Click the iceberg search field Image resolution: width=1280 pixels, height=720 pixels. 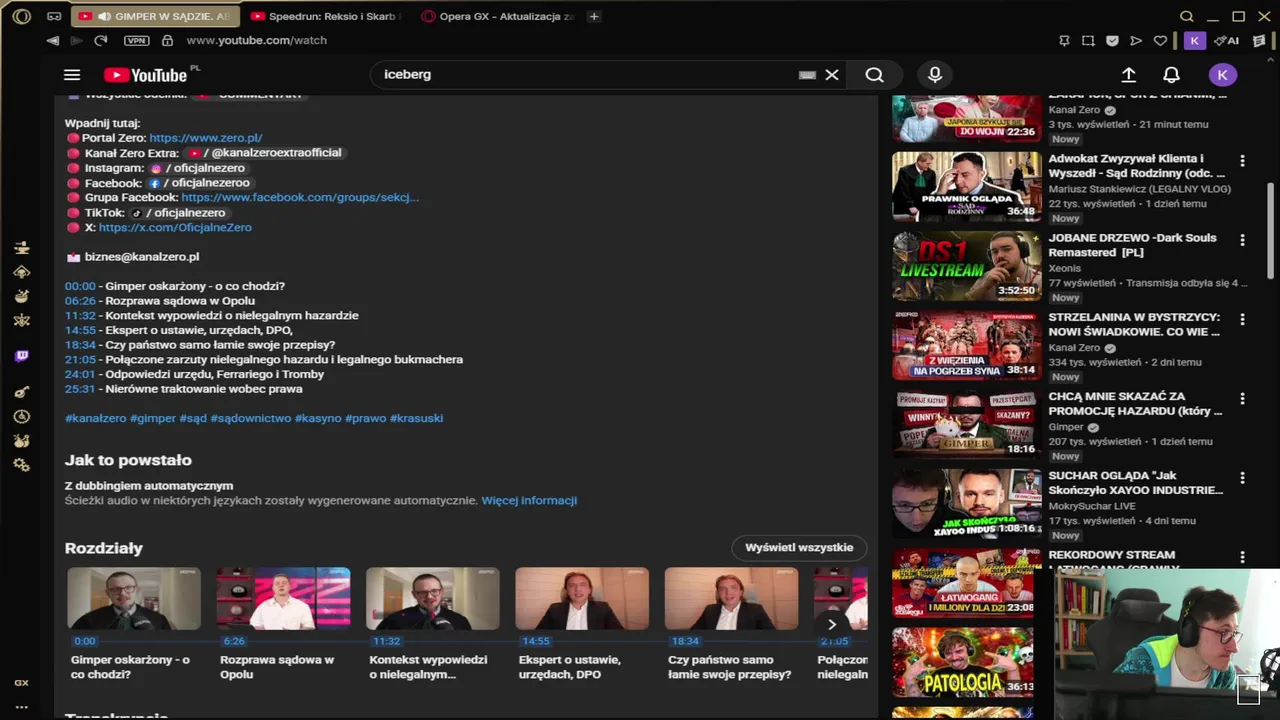[x=585, y=74]
